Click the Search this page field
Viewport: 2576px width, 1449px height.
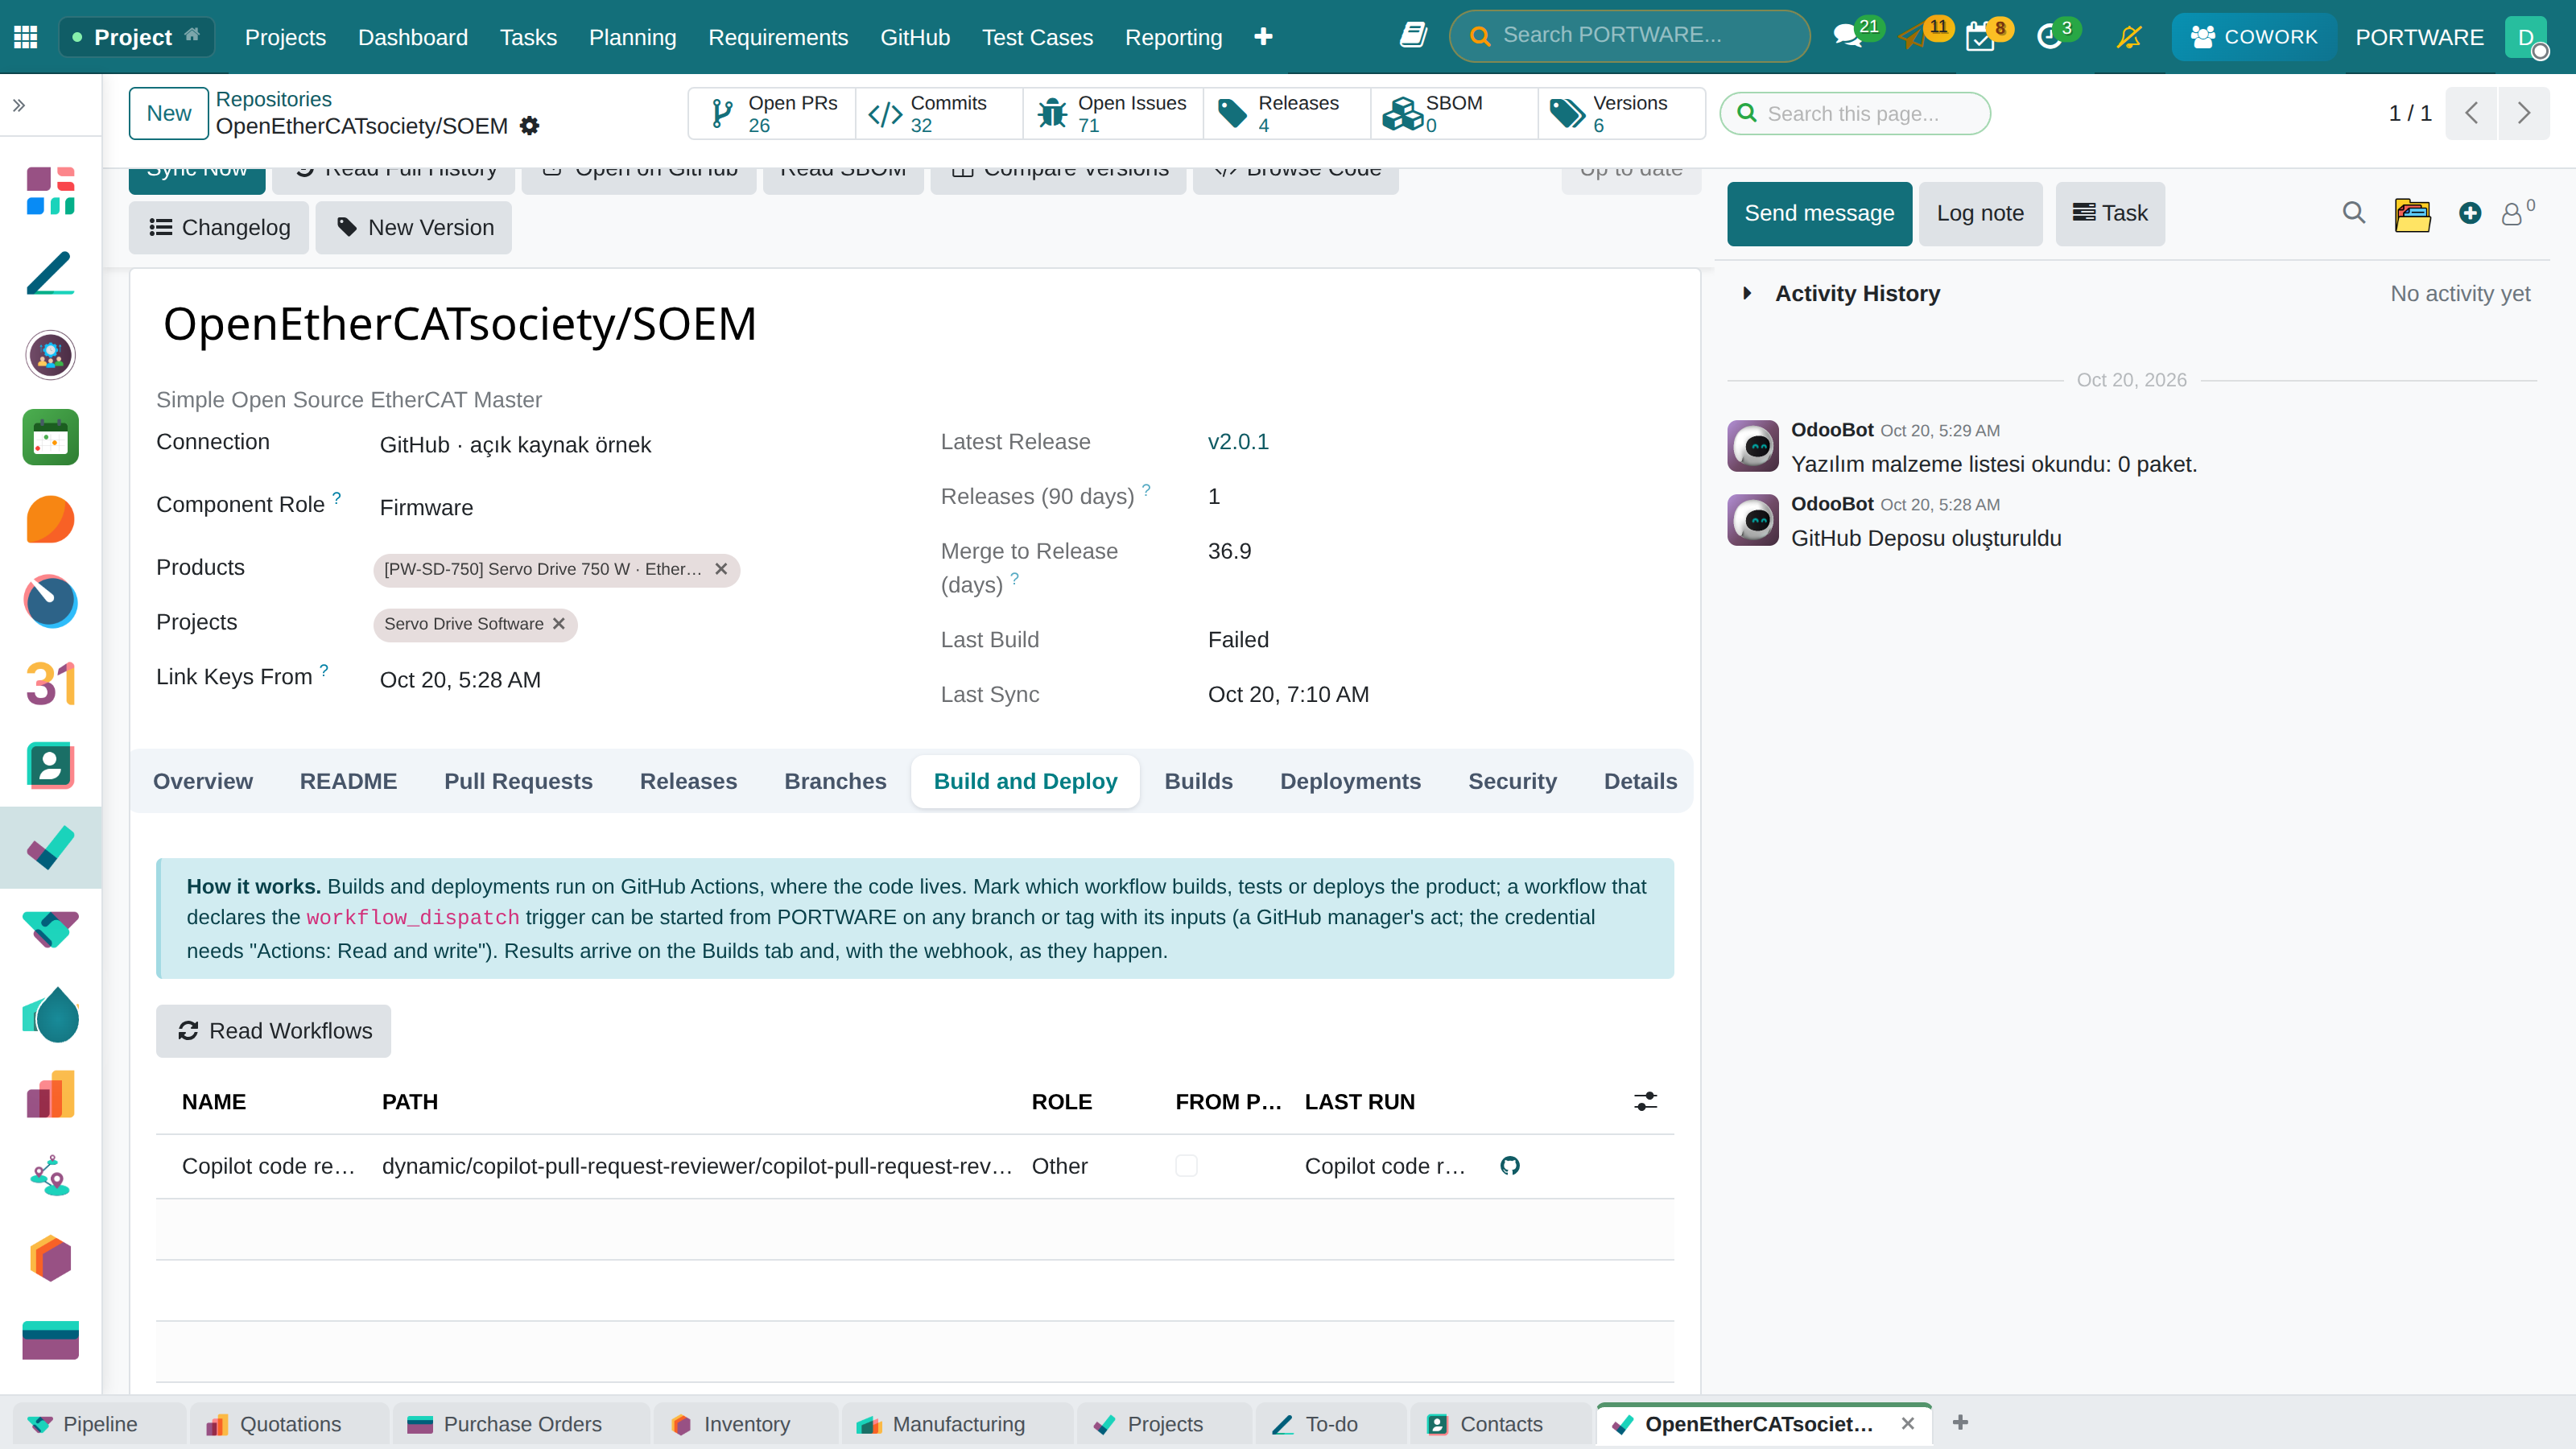pos(1855,113)
